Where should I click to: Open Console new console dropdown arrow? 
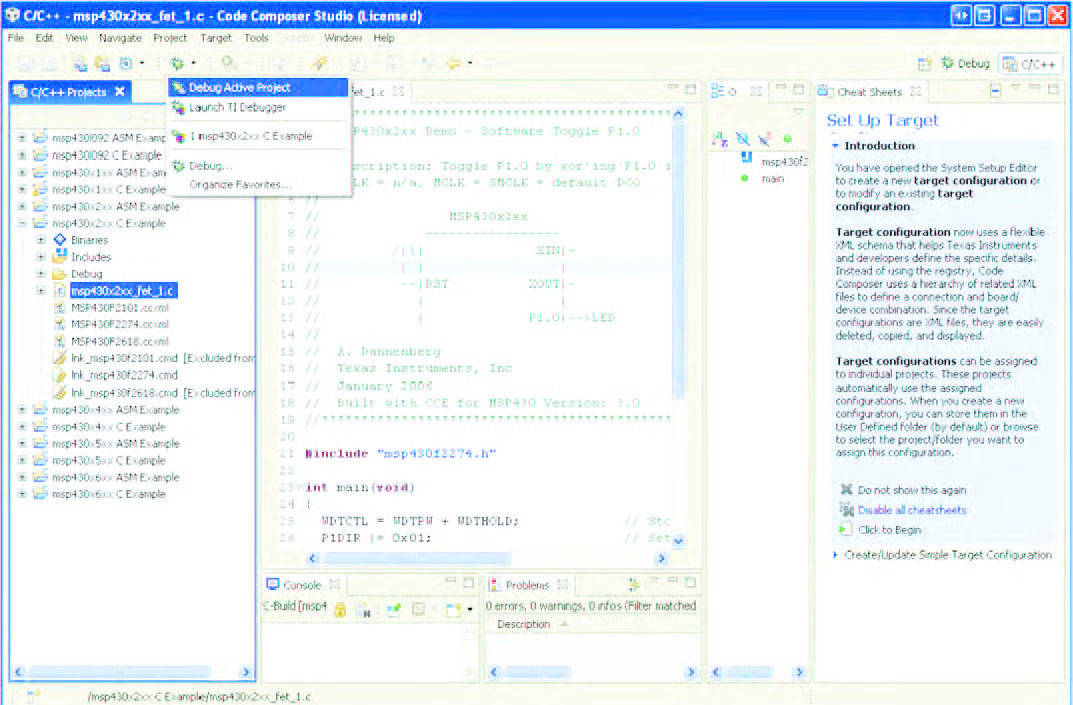coord(470,609)
